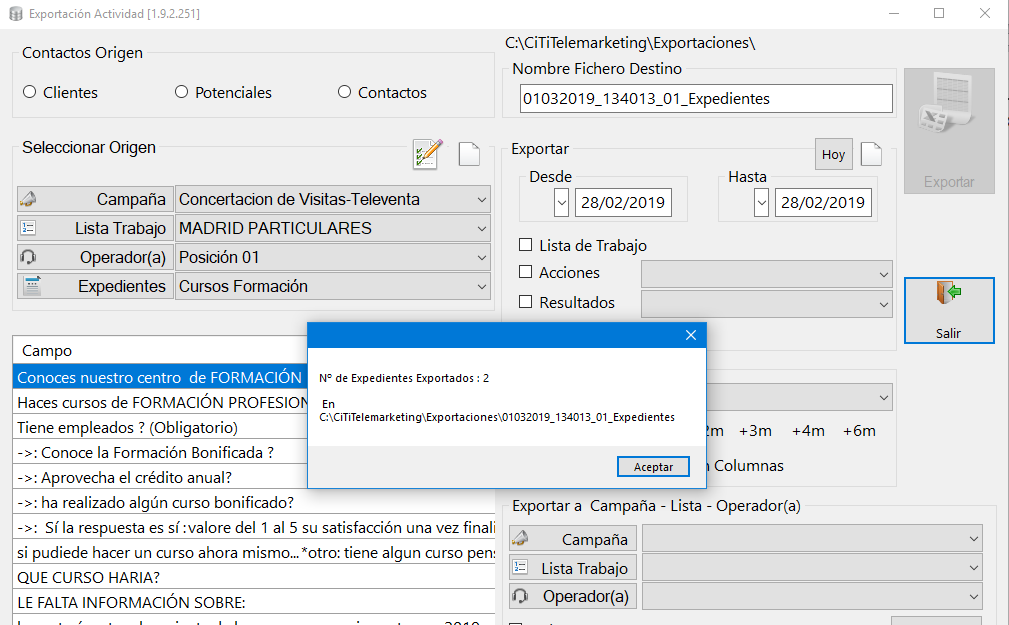Screen dimensions: 1009x625
Task: Click the list icon in Exportar a section
Action: 520,567
